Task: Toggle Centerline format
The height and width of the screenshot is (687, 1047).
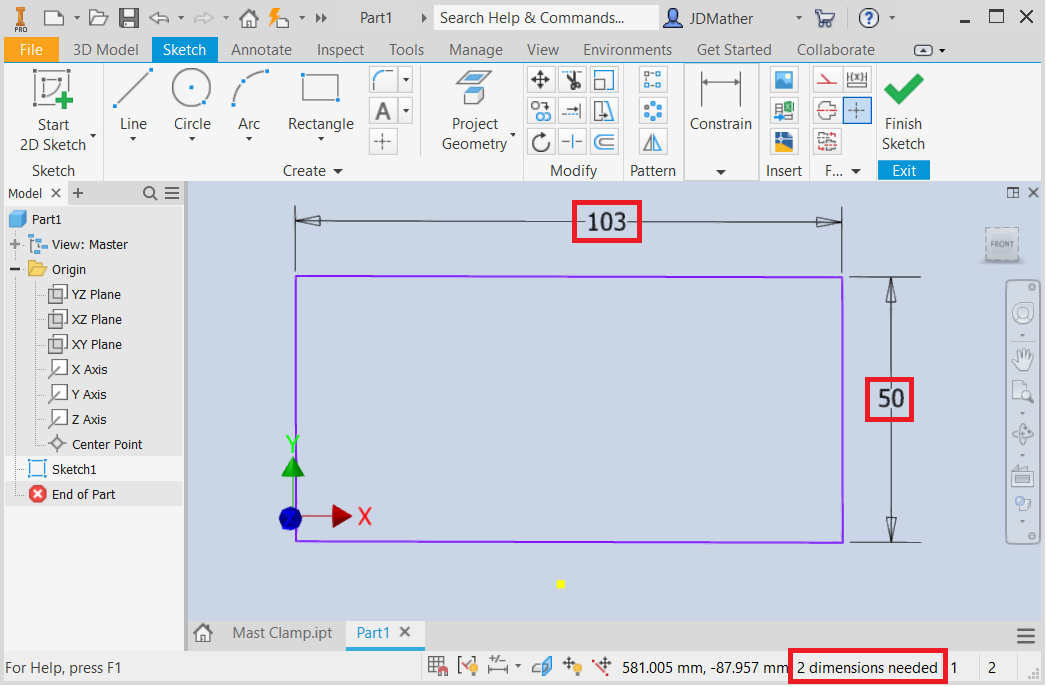Action: coord(827,111)
